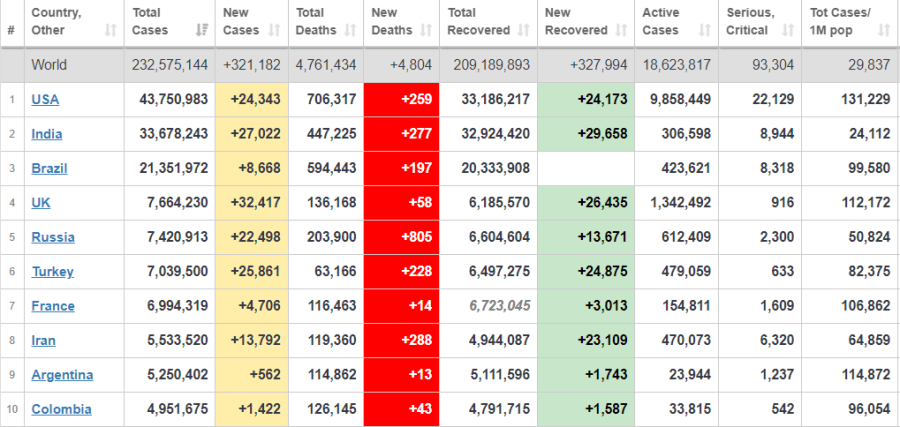The width and height of the screenshot is (900, 427).
Task: Sort table by Total Recovered arrow icon
Action: coord(523,30)
